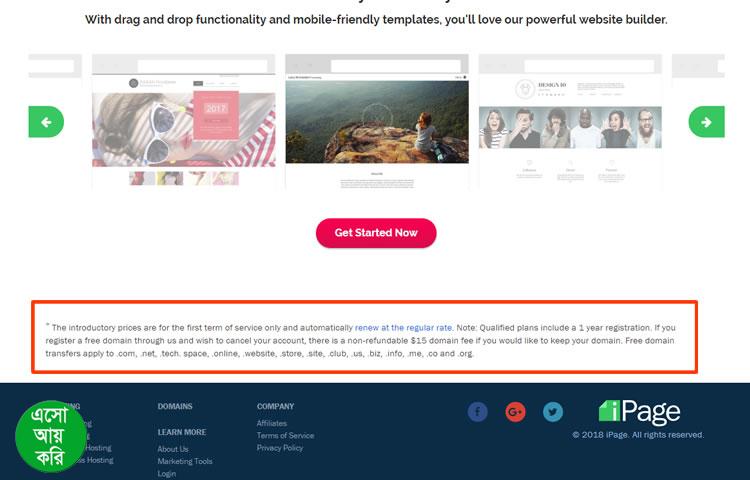The height and width of the screenshot is (480, 750).
Task: Click the COMPANY footer heading
Action: tap(276, 406)
